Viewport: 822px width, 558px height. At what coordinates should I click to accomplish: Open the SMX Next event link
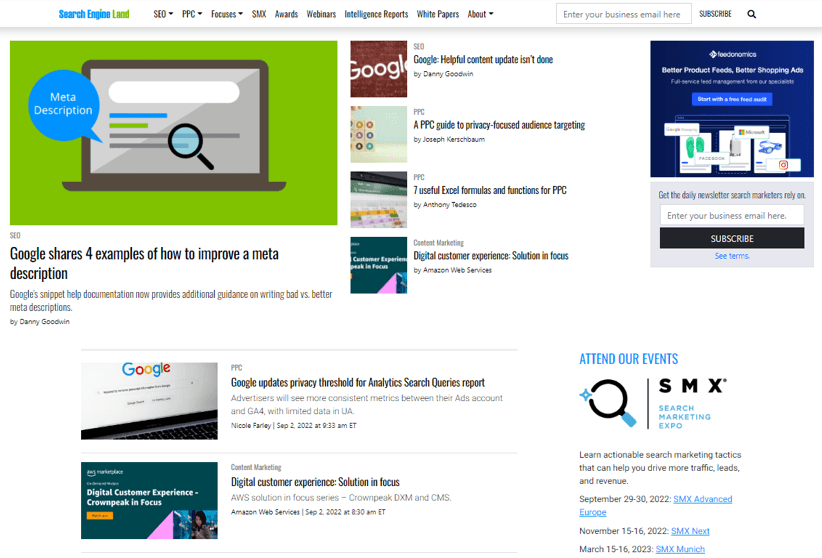[x=690, y=531]
